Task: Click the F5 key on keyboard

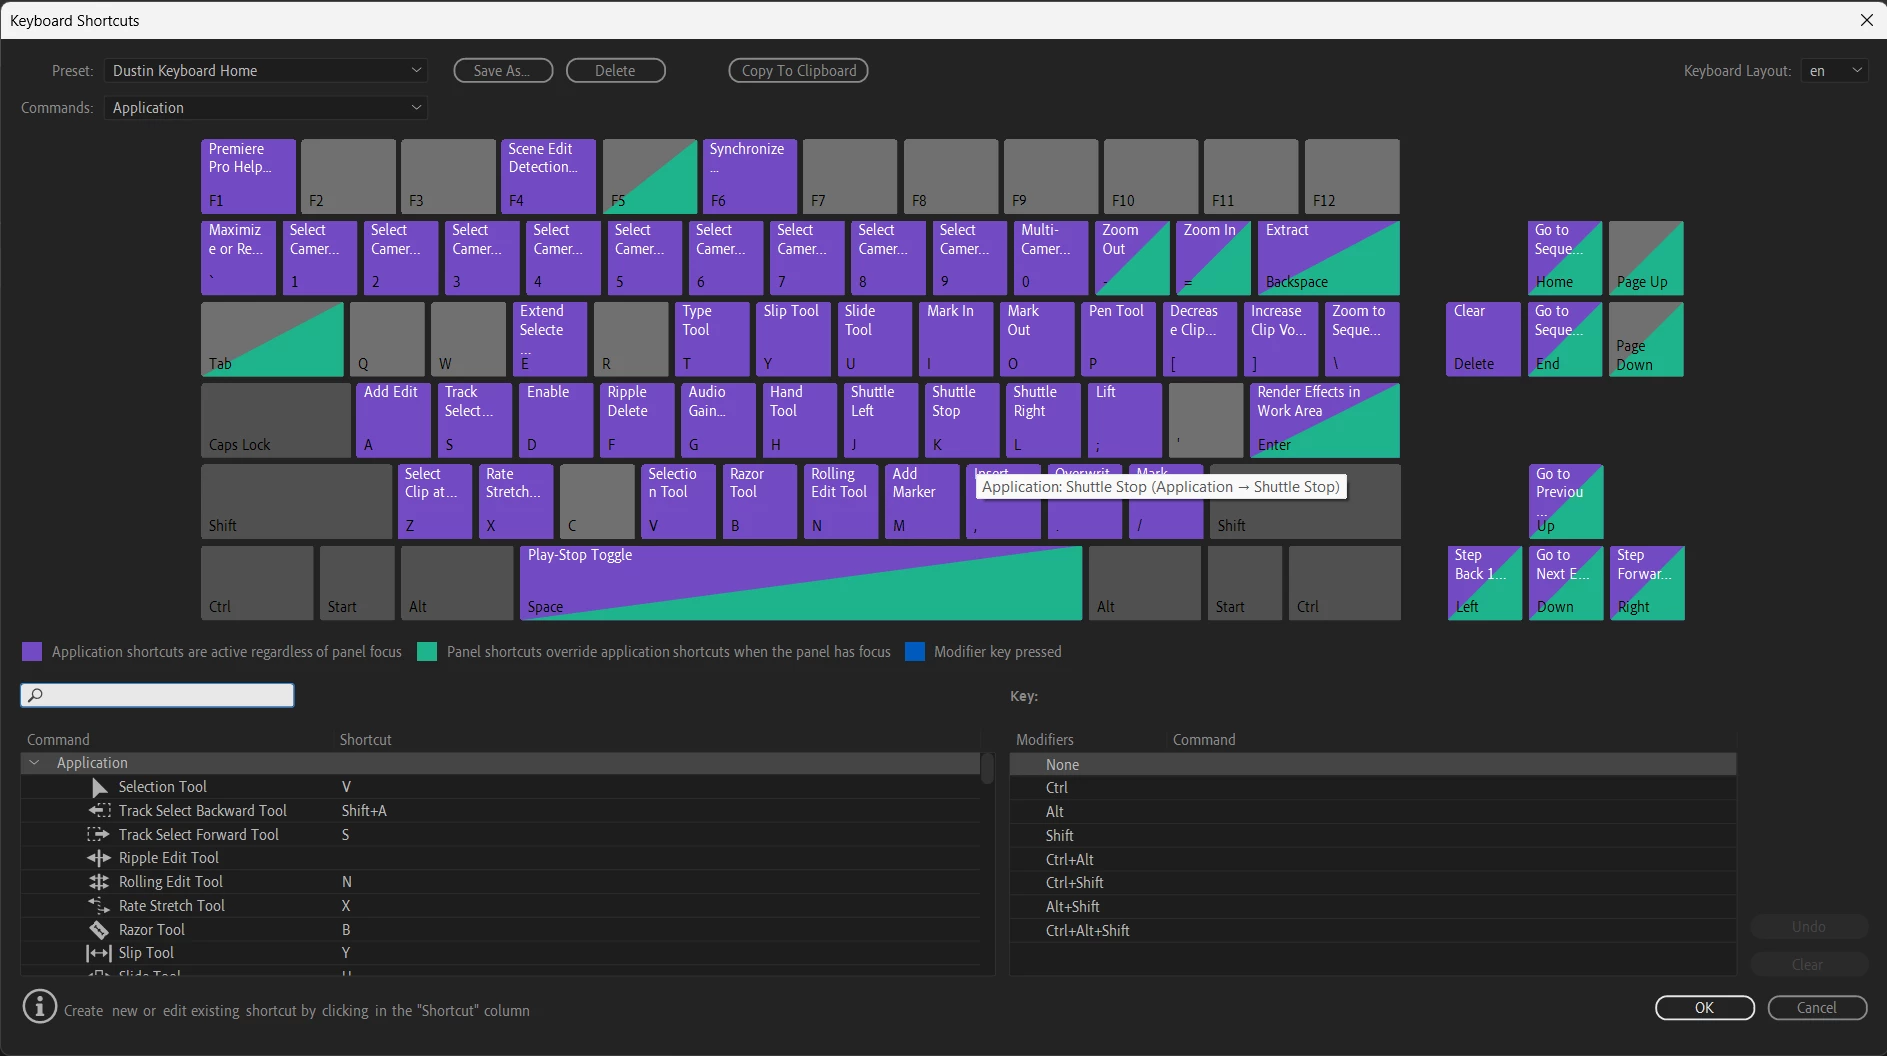Action: (x=649, y=176)
